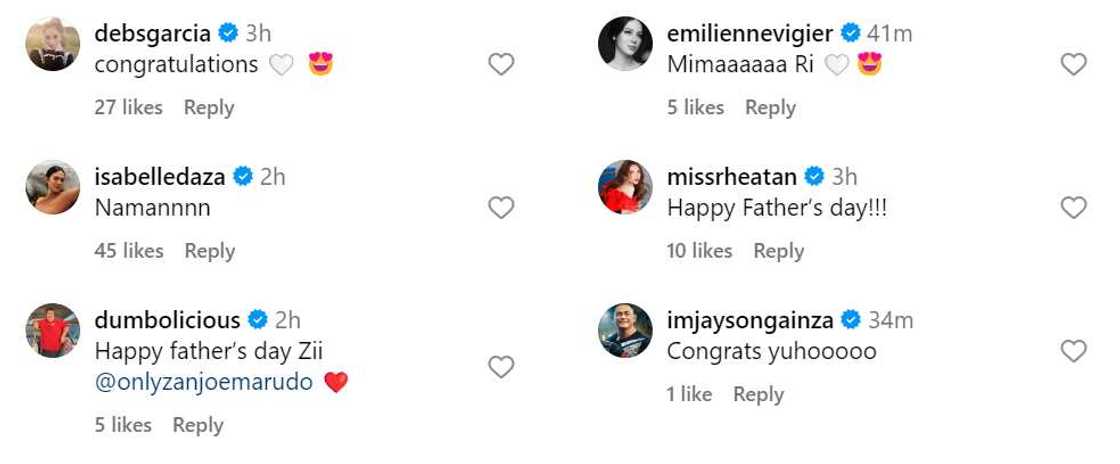This screenshot has width=1120, height=464.
Task: Reply to isabelledaza's comment
Action: 209,251
